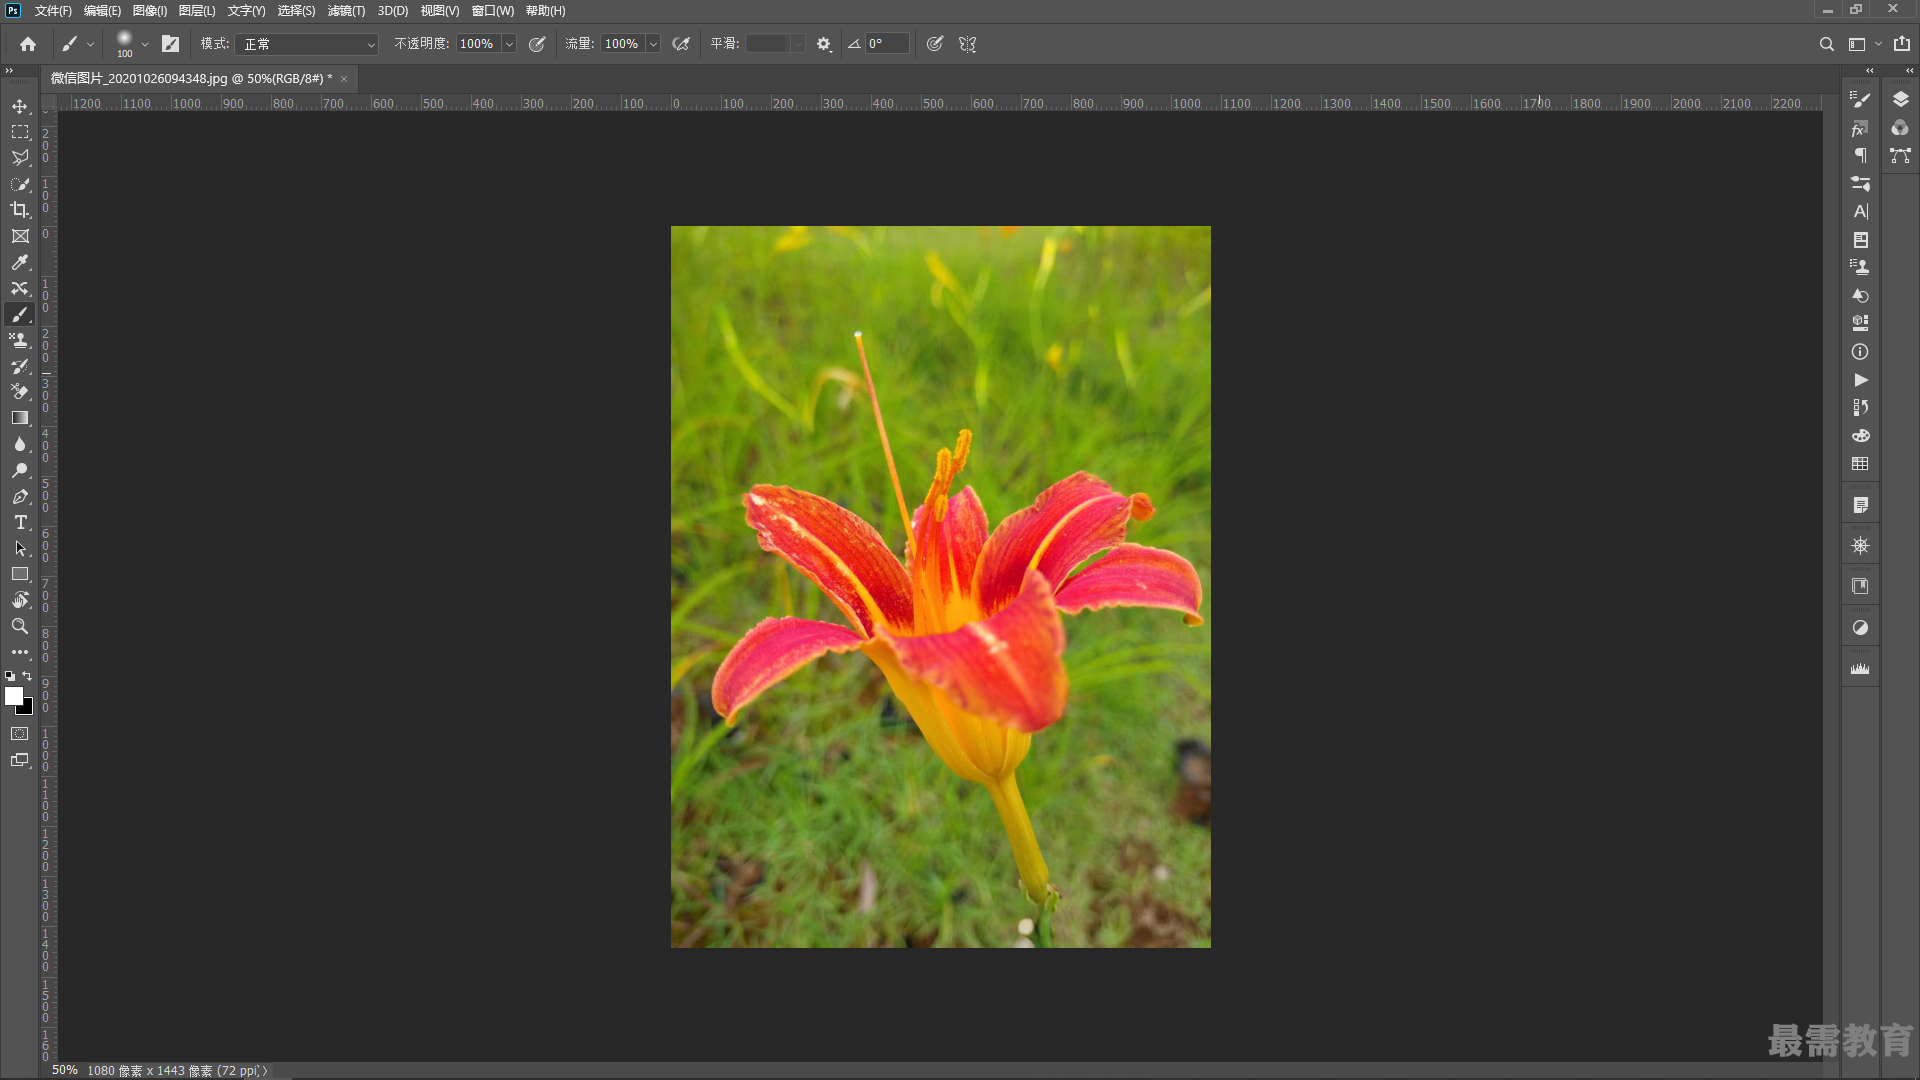1920x1080 pixels.
Task: Open the Actions panel play icon
Action: click(1860, 380)
